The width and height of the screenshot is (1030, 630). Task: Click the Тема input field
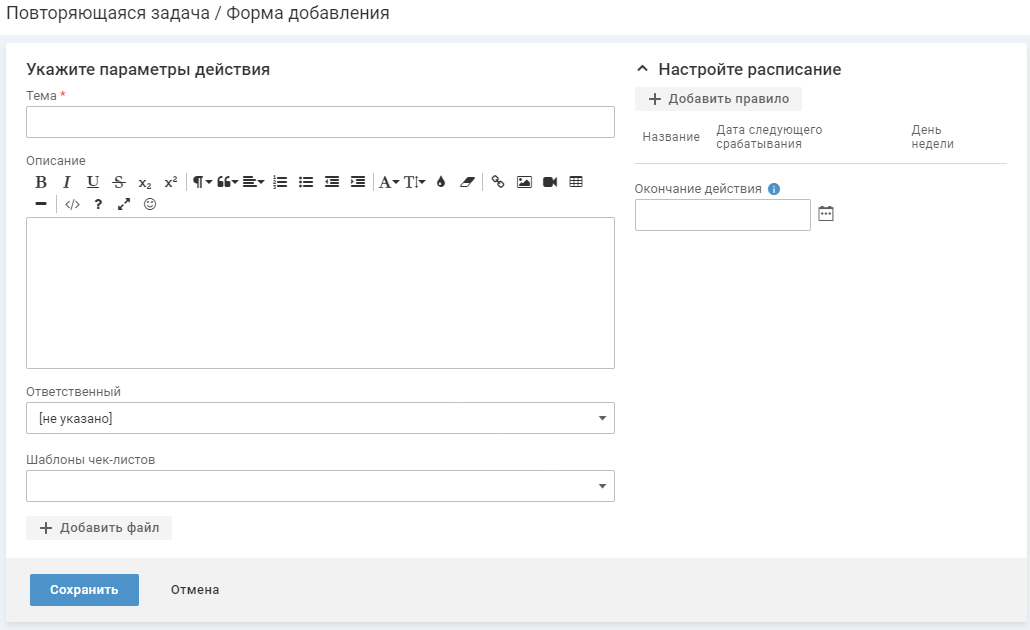320,122
